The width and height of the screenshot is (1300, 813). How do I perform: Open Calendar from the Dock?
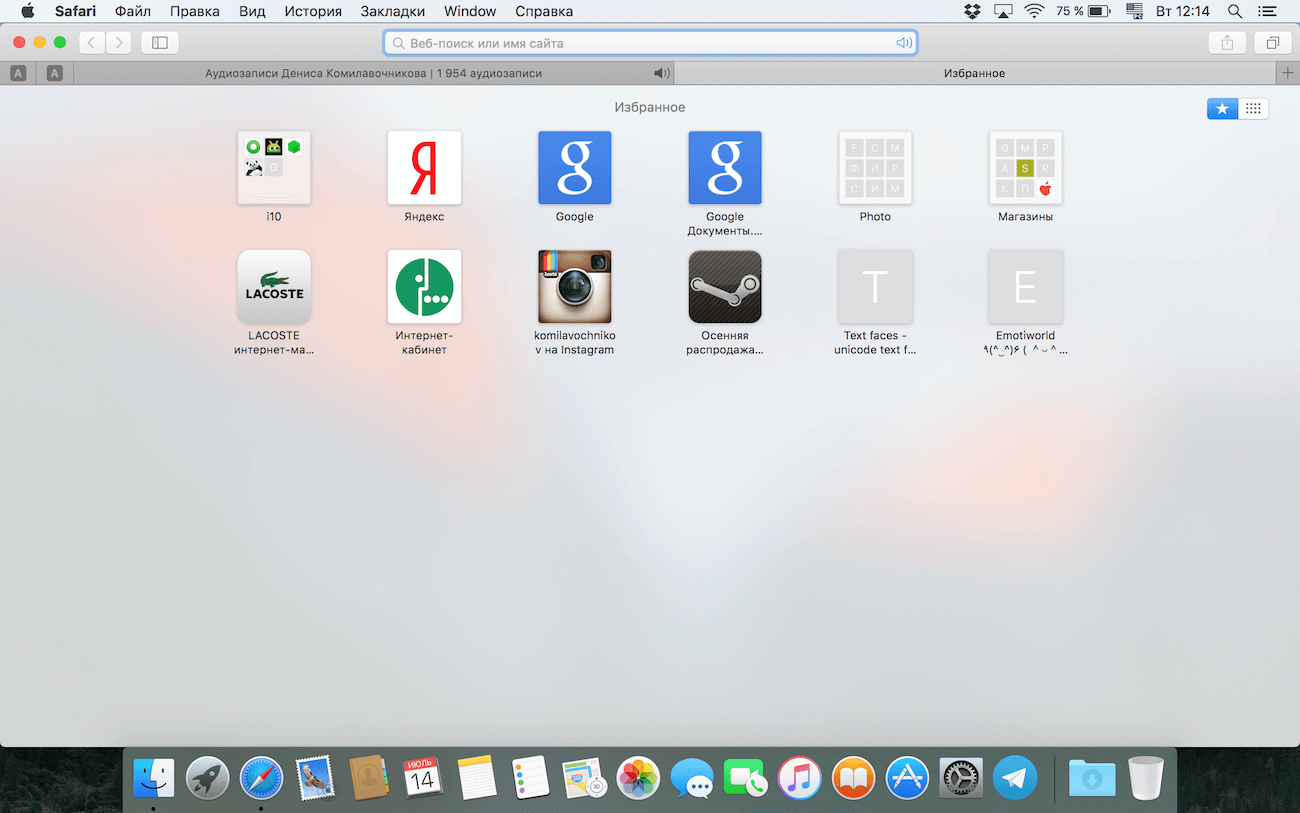tap(423, 777)
